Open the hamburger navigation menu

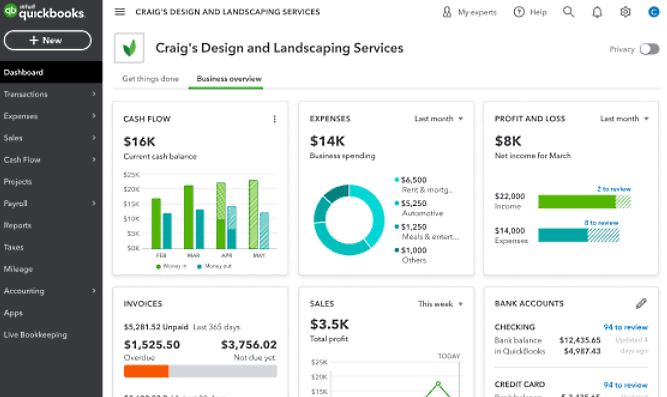[120, 12]
